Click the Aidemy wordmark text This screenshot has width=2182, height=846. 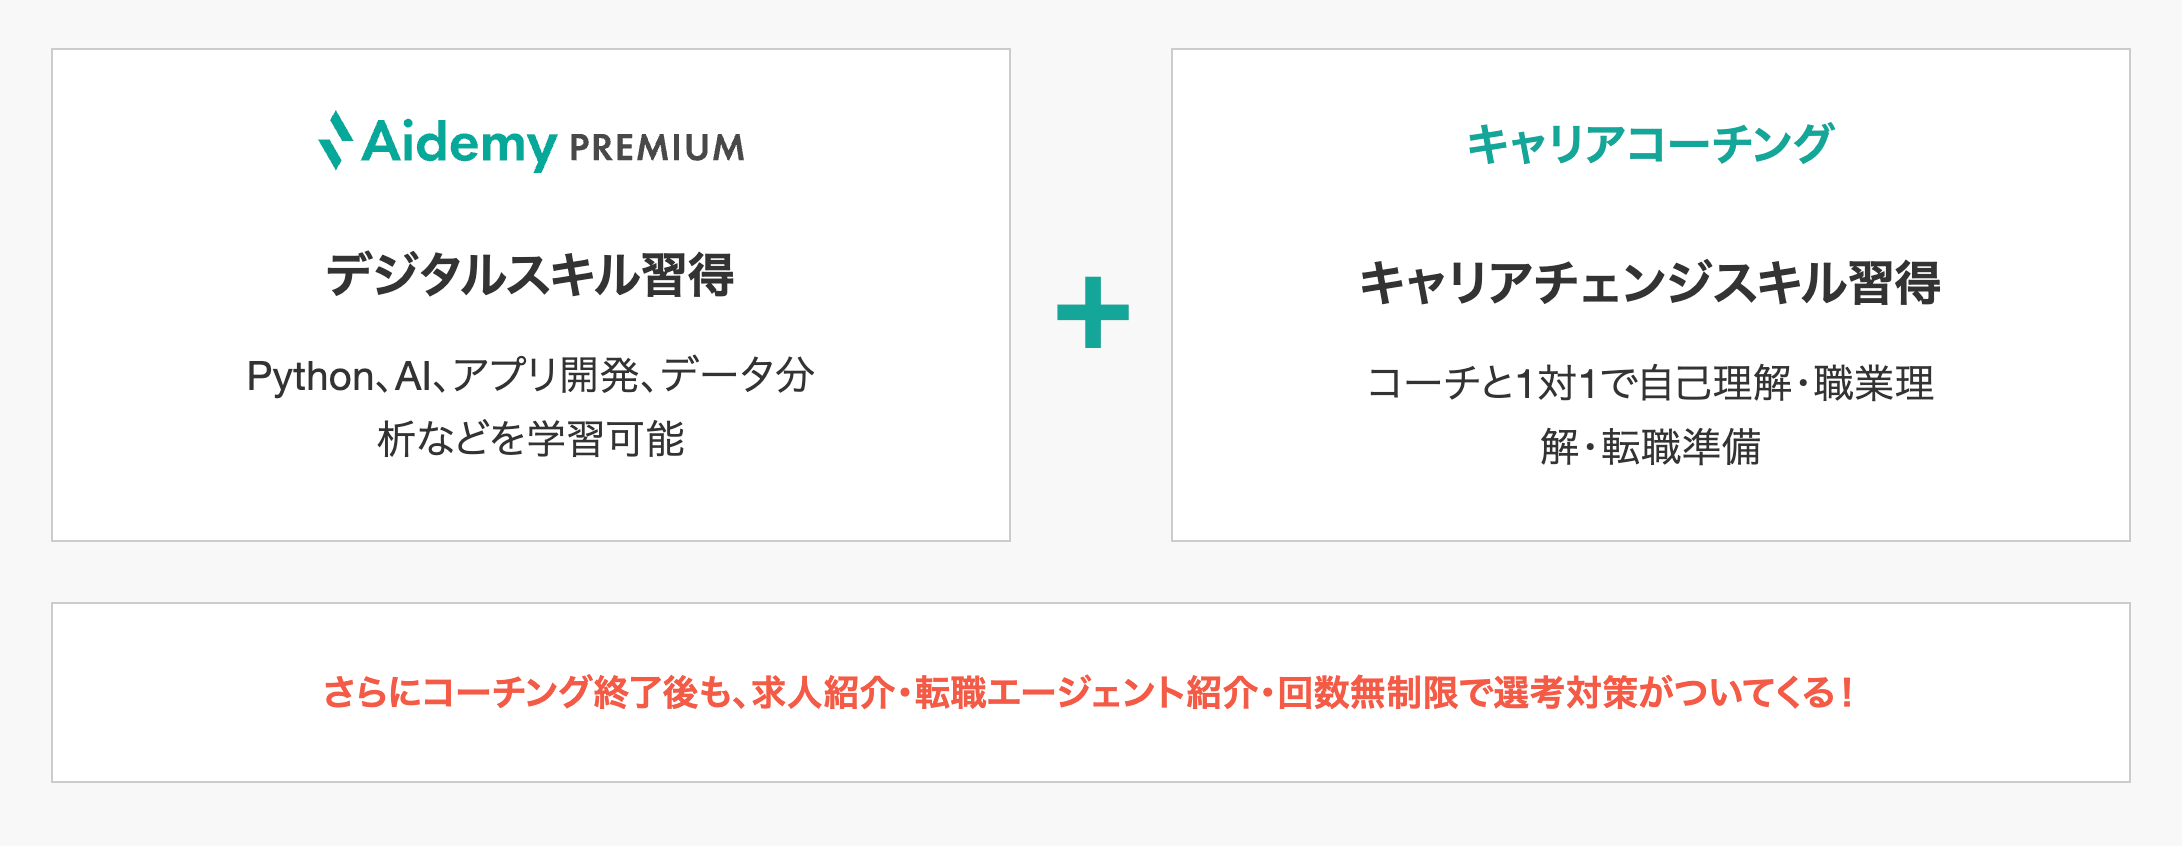(459, 144)
